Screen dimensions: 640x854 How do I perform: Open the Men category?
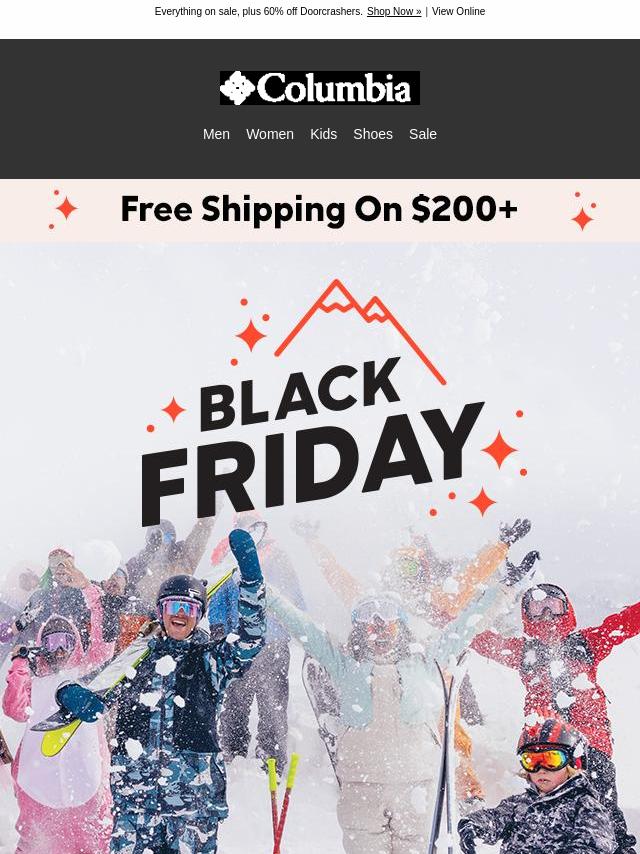[x=216, y=134]
